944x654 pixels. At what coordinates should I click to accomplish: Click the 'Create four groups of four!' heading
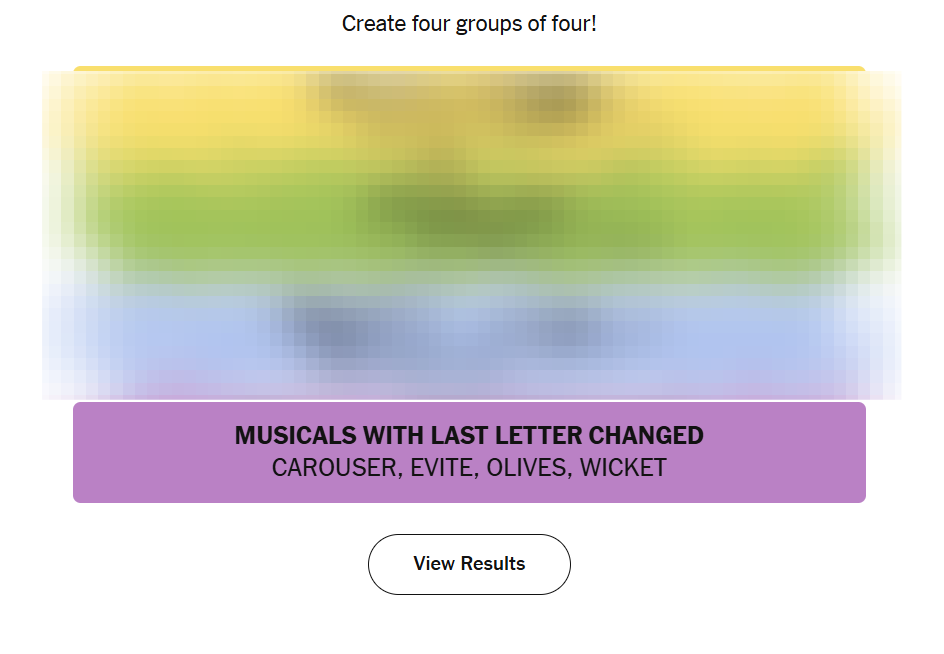(469, 23)
